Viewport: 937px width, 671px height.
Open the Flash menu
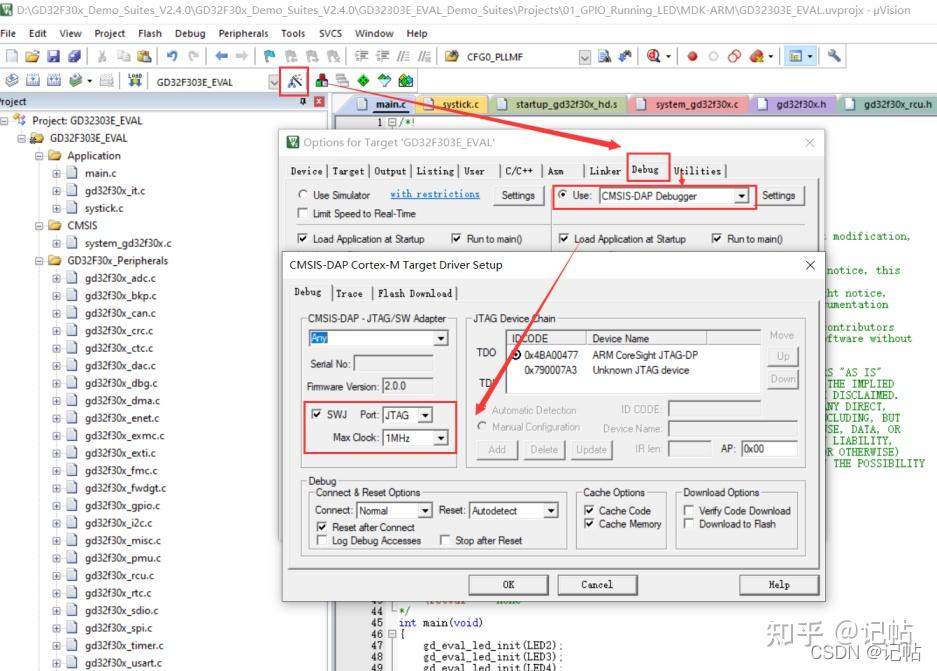pos(149,33)
